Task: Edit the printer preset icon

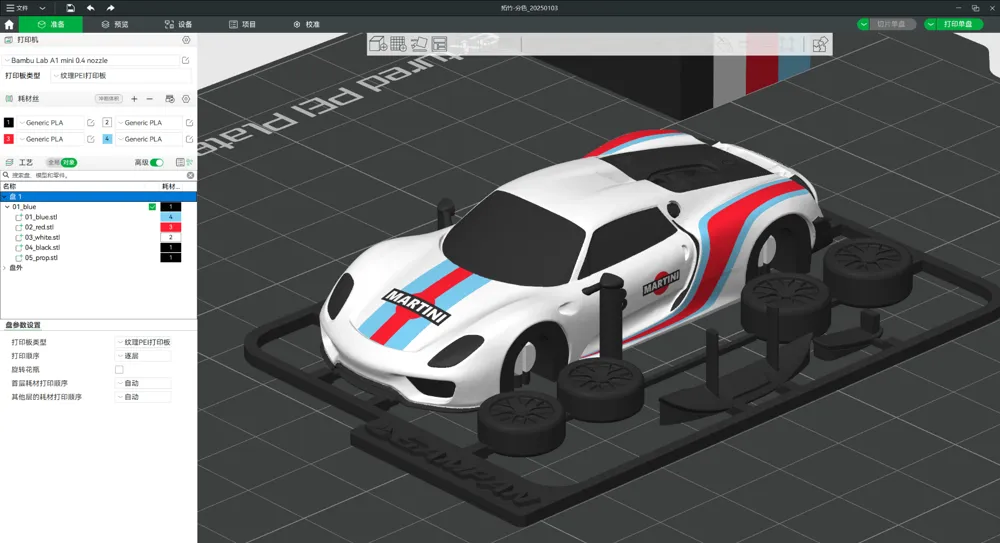Action: point(186,60)
